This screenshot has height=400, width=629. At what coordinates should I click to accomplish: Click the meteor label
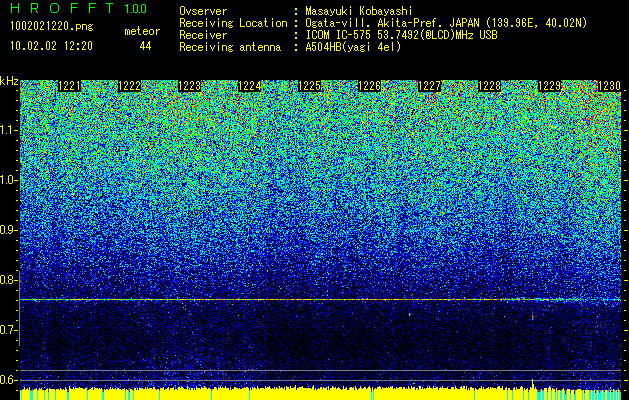point(142,31)
